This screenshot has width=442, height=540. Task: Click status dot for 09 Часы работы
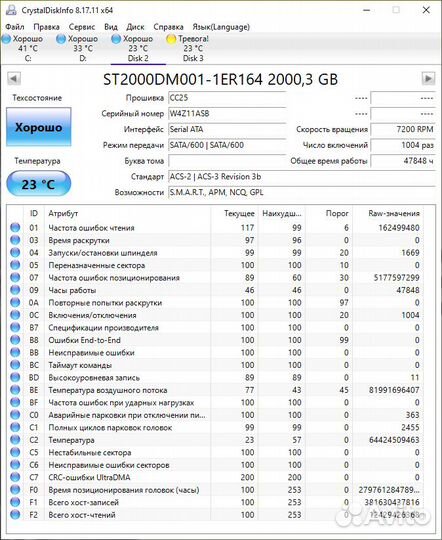(x=15, y=290)
